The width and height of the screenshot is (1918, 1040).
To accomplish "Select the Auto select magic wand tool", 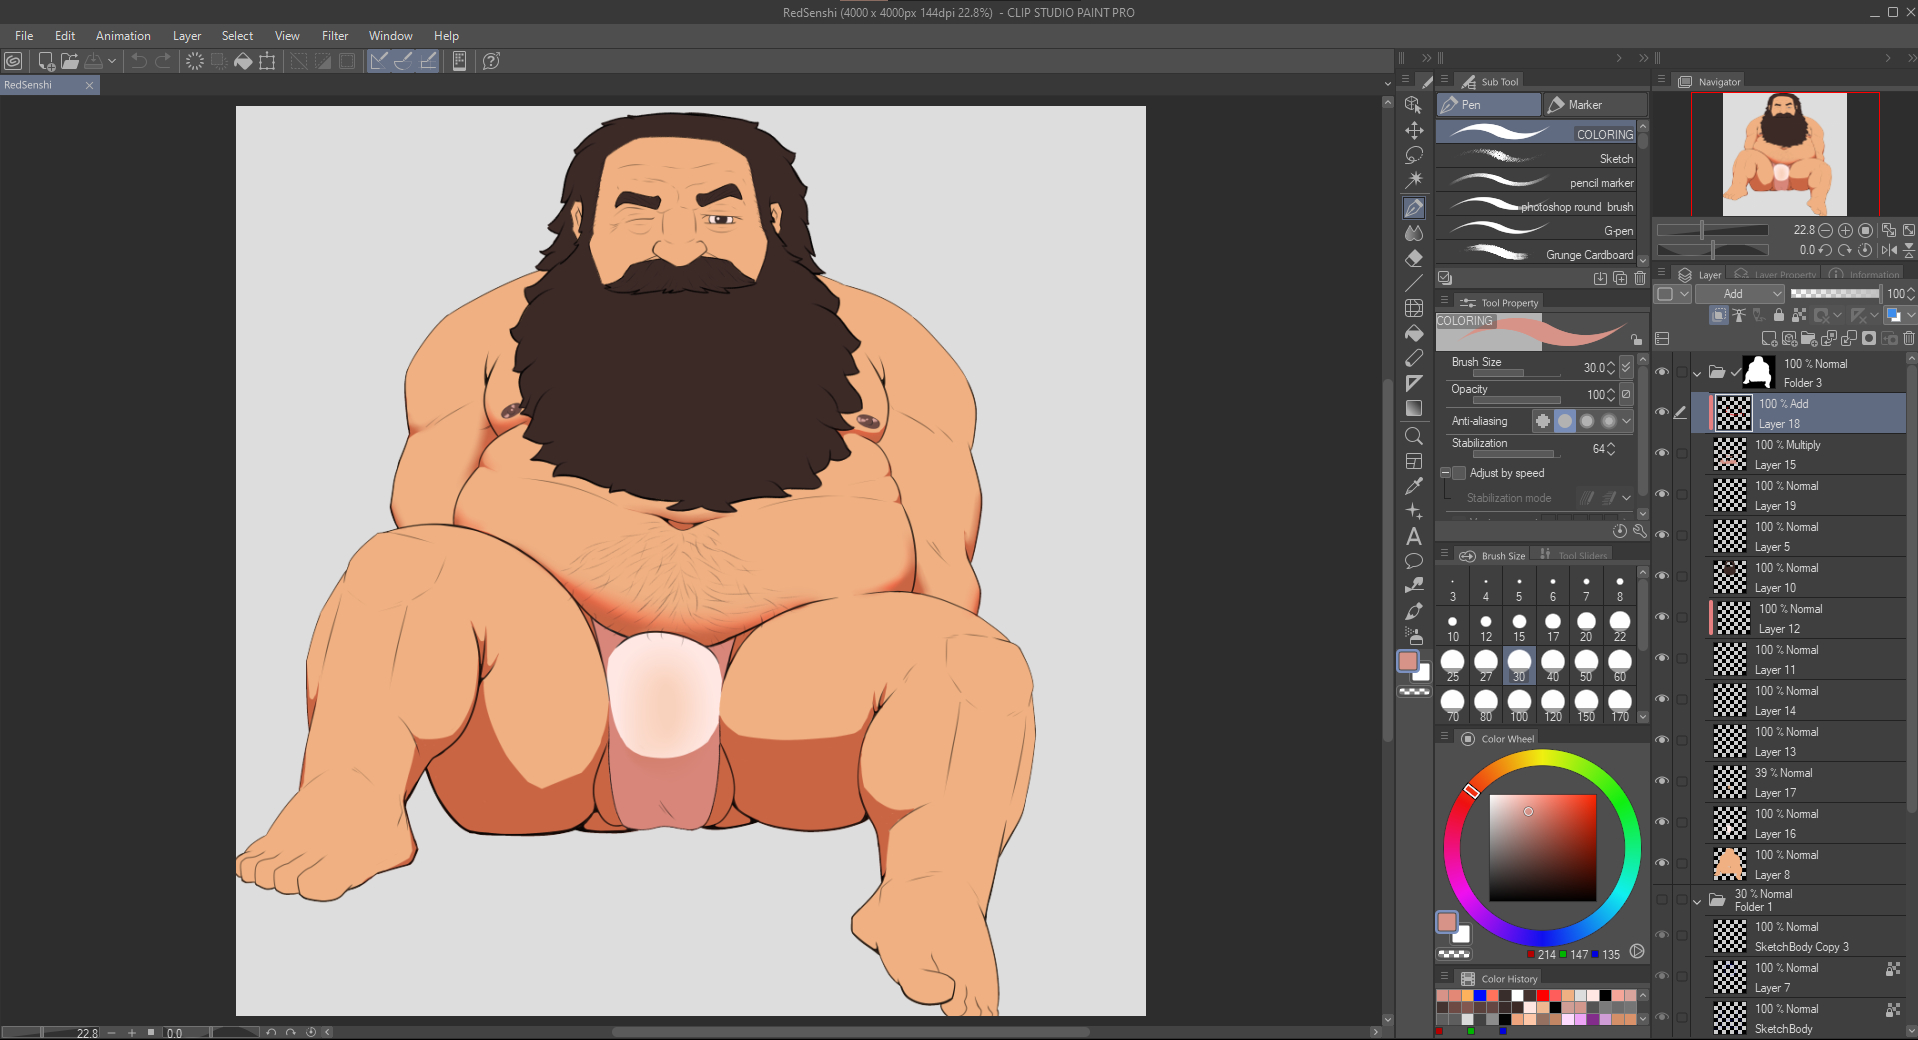I will click(1413, 180).
